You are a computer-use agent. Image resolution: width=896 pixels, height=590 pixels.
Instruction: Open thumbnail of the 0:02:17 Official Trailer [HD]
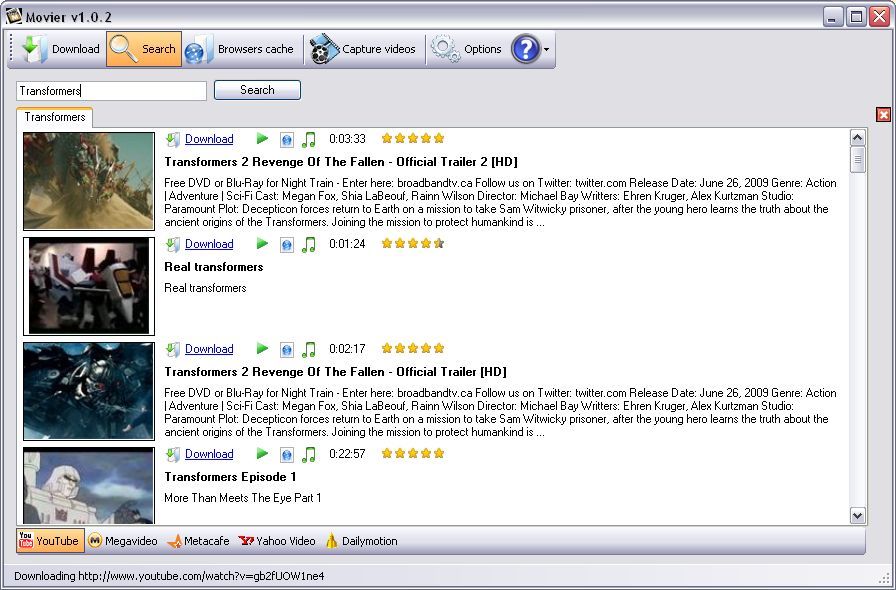click(x=89, y=392)
